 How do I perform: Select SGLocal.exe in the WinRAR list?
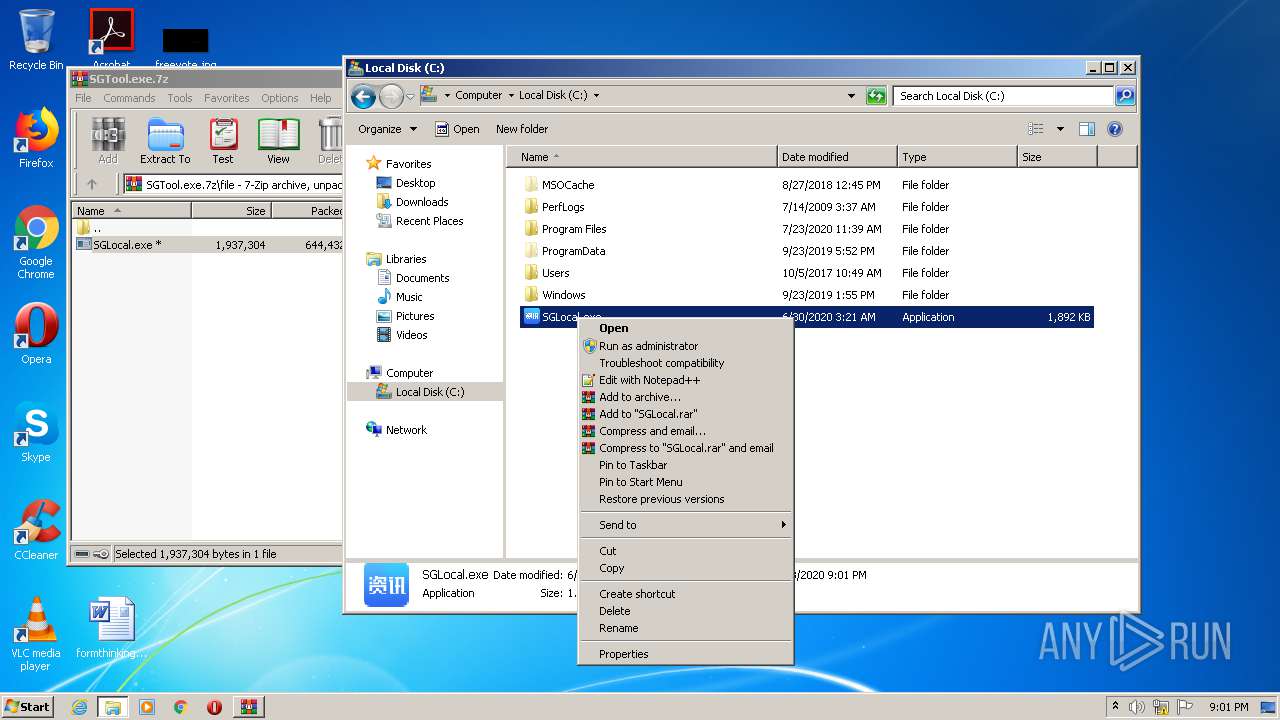(208, 245)
